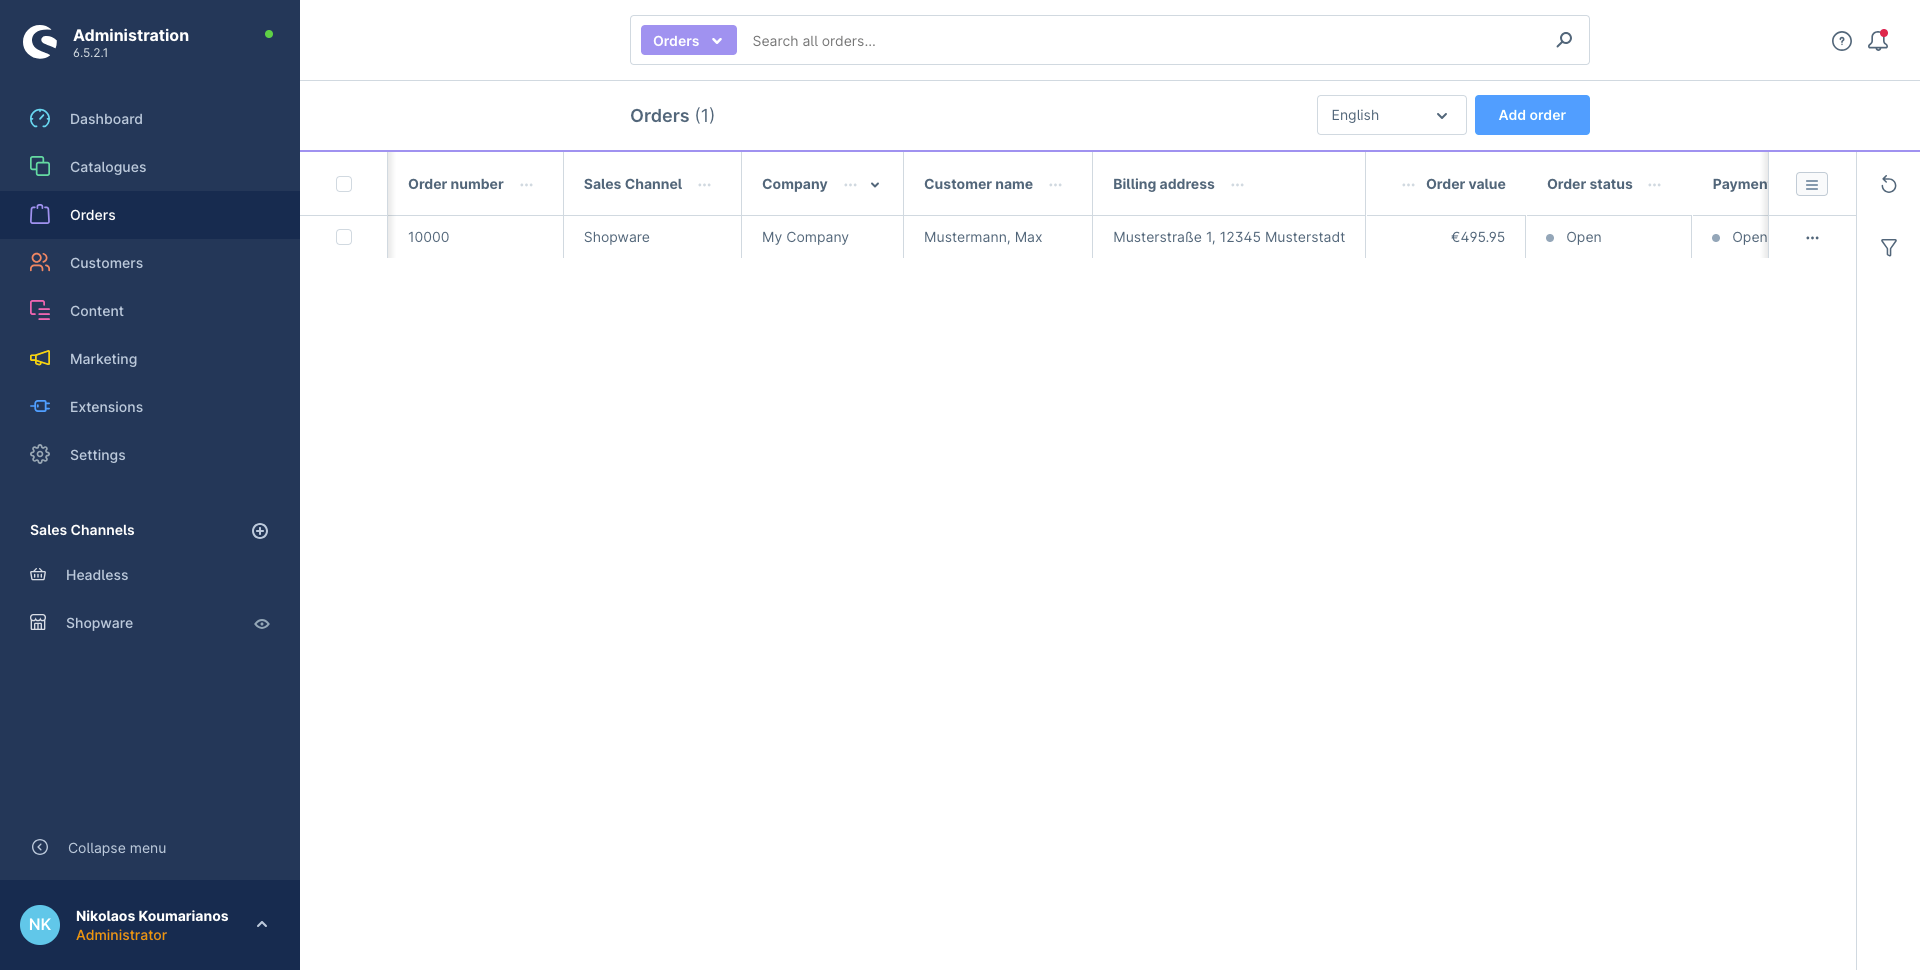The height and width of the screenshot is (970, 1920).
Task: Click the search magnifier icon
Action: click(x=1564, y=40)
